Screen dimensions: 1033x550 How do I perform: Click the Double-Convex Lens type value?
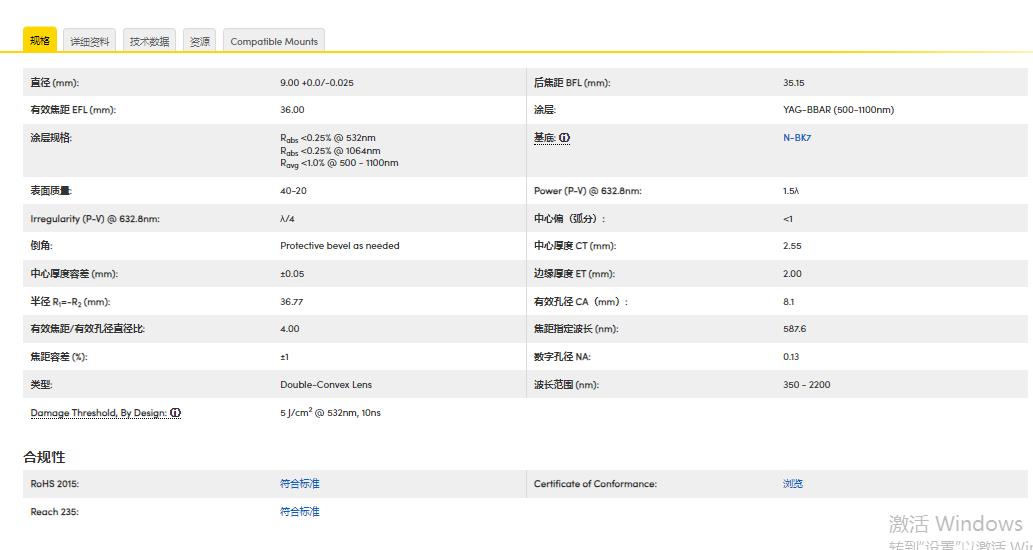coord(326,385)
